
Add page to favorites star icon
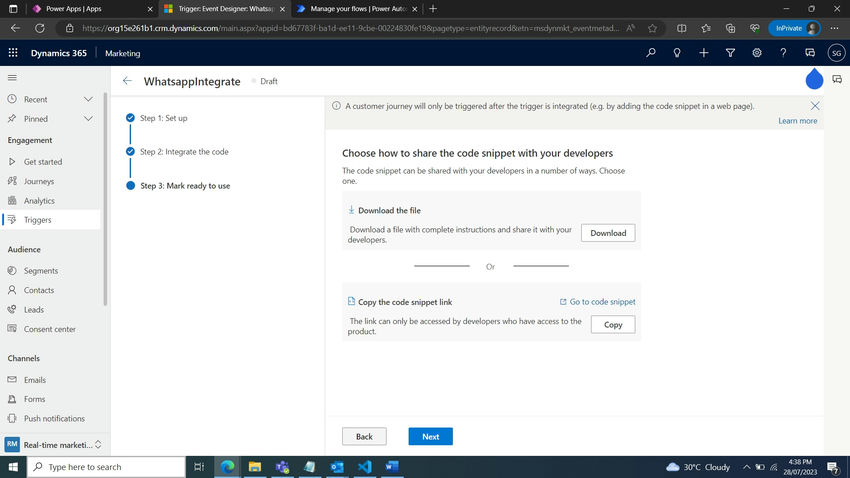653,28
